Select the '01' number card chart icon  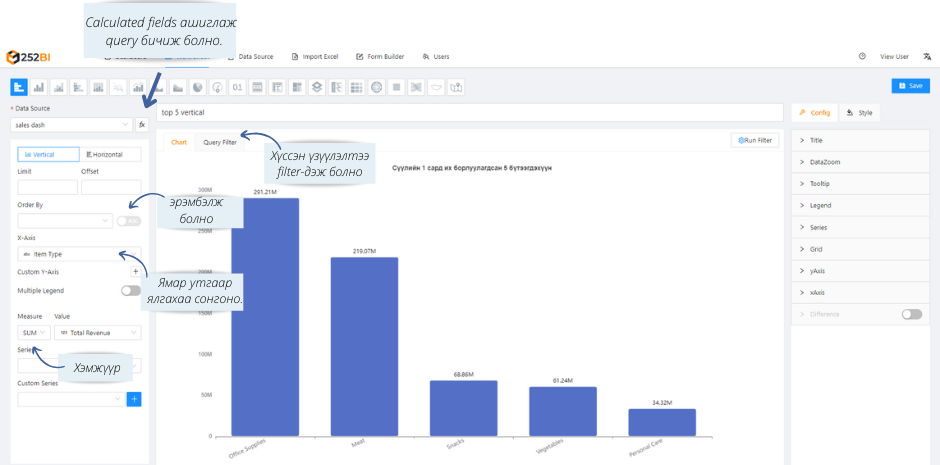pyautogui.click(x=238, y=87)
